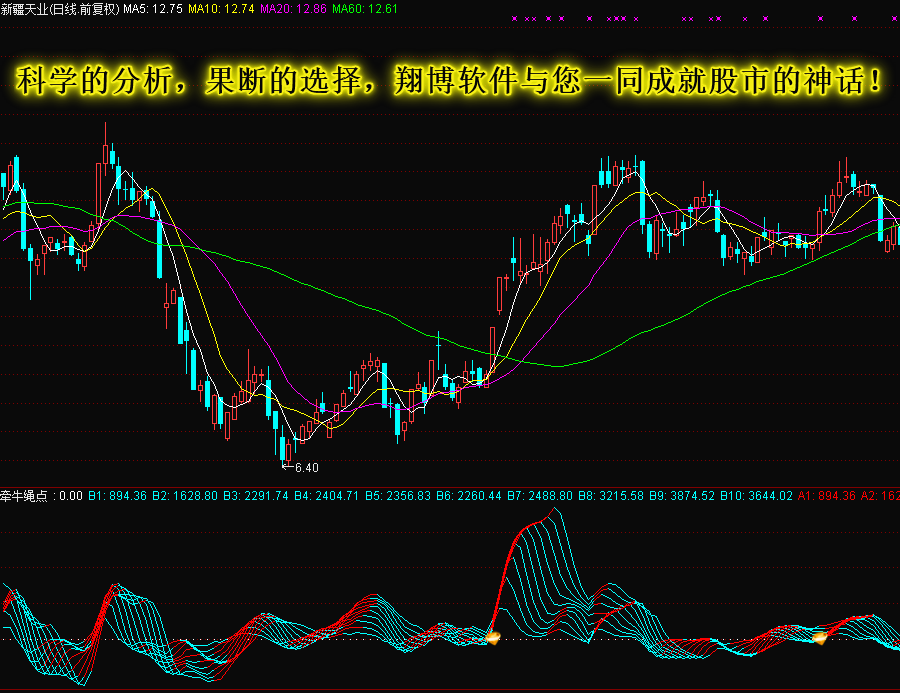Click the B9: 3874.52 value
This screenshot has width=900, height=693.
click(682, 495)
